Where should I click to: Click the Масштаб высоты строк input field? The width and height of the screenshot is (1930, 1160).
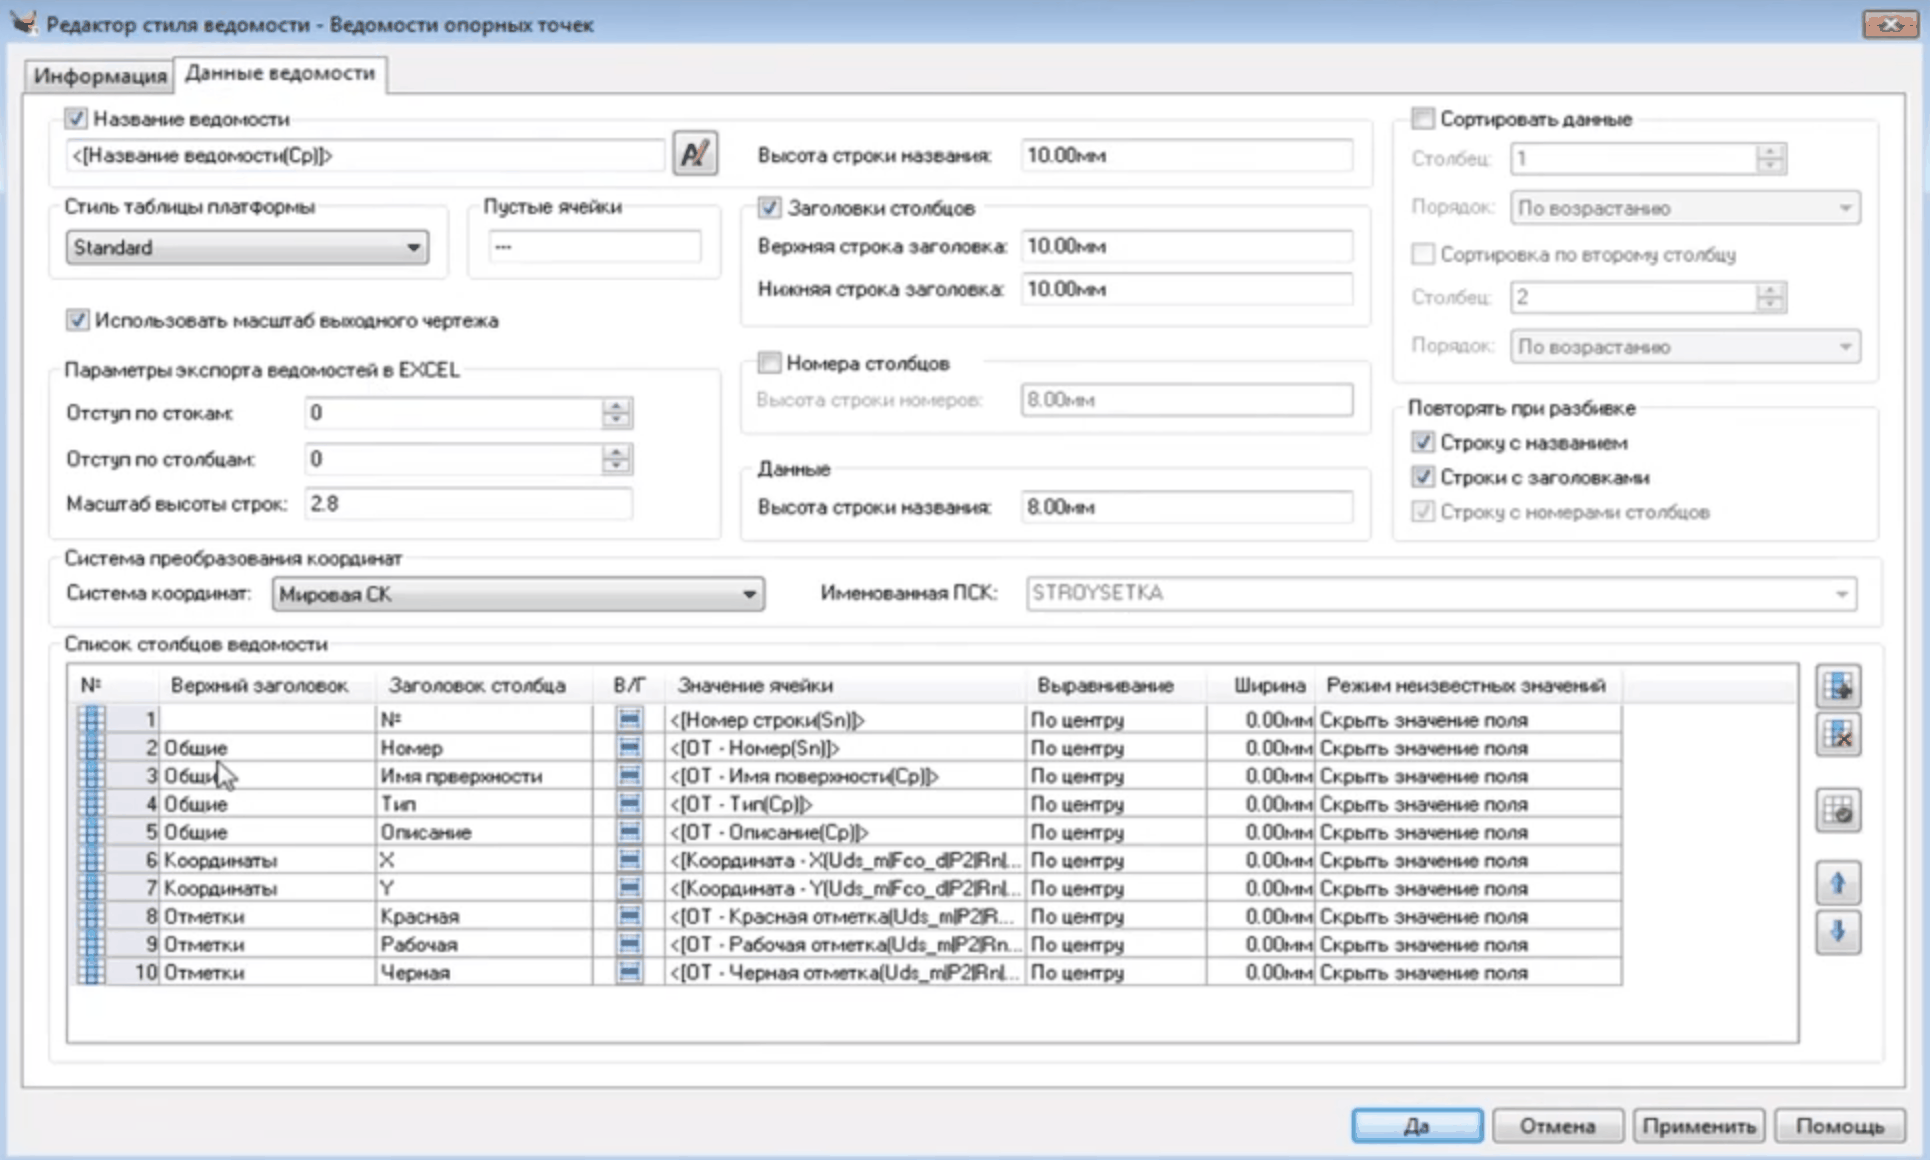[x=467, y=504]
